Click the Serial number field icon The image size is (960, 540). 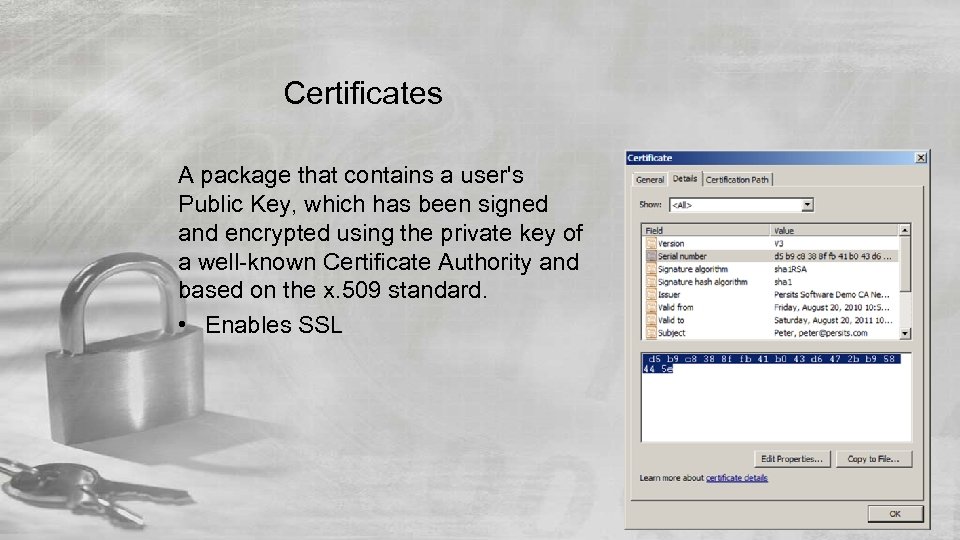pyautogui.click(x=651, y=257)
